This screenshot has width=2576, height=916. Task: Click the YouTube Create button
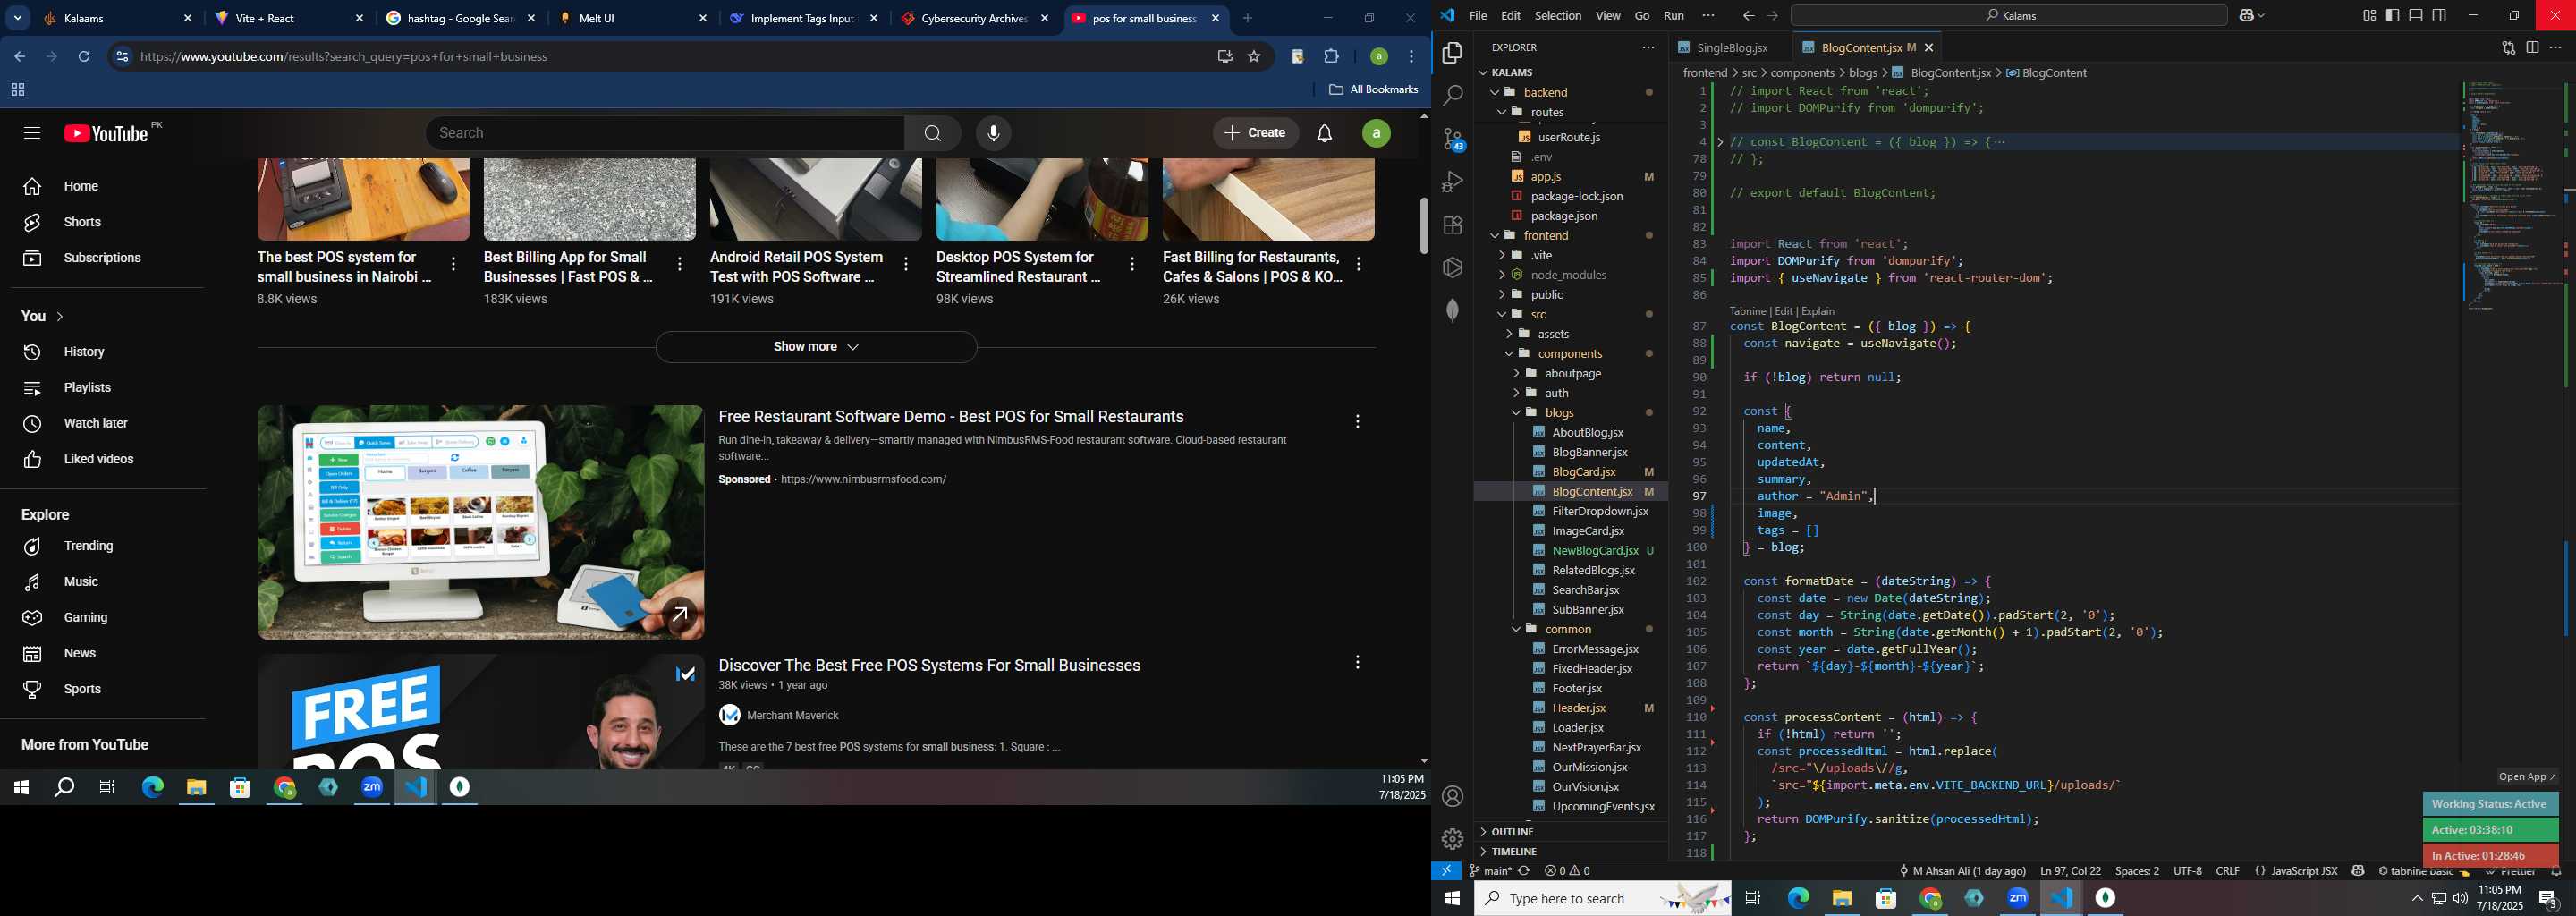[x=1256, y=133]
